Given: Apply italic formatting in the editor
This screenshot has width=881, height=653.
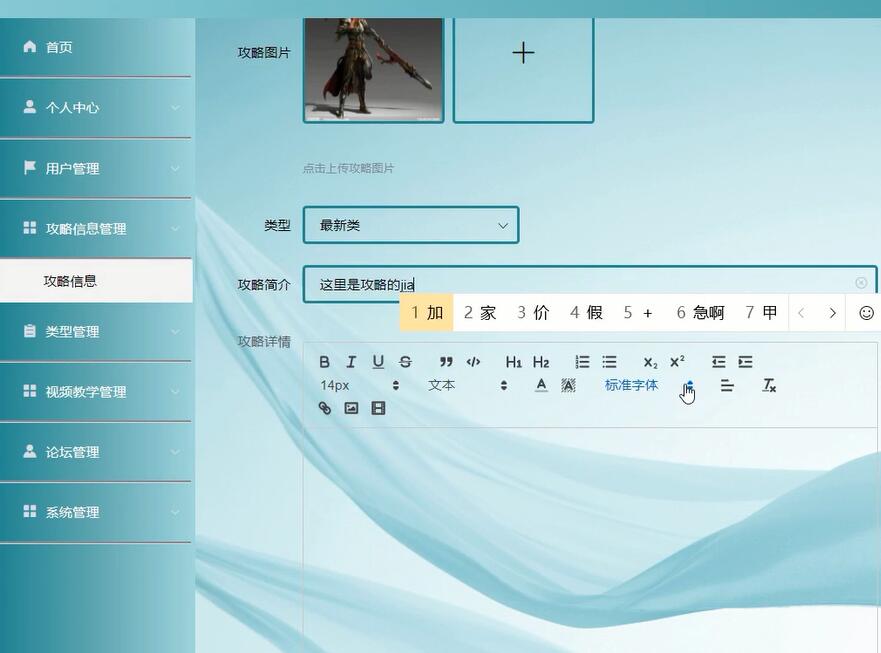Looking at the screenshot, I should [351, 361].
